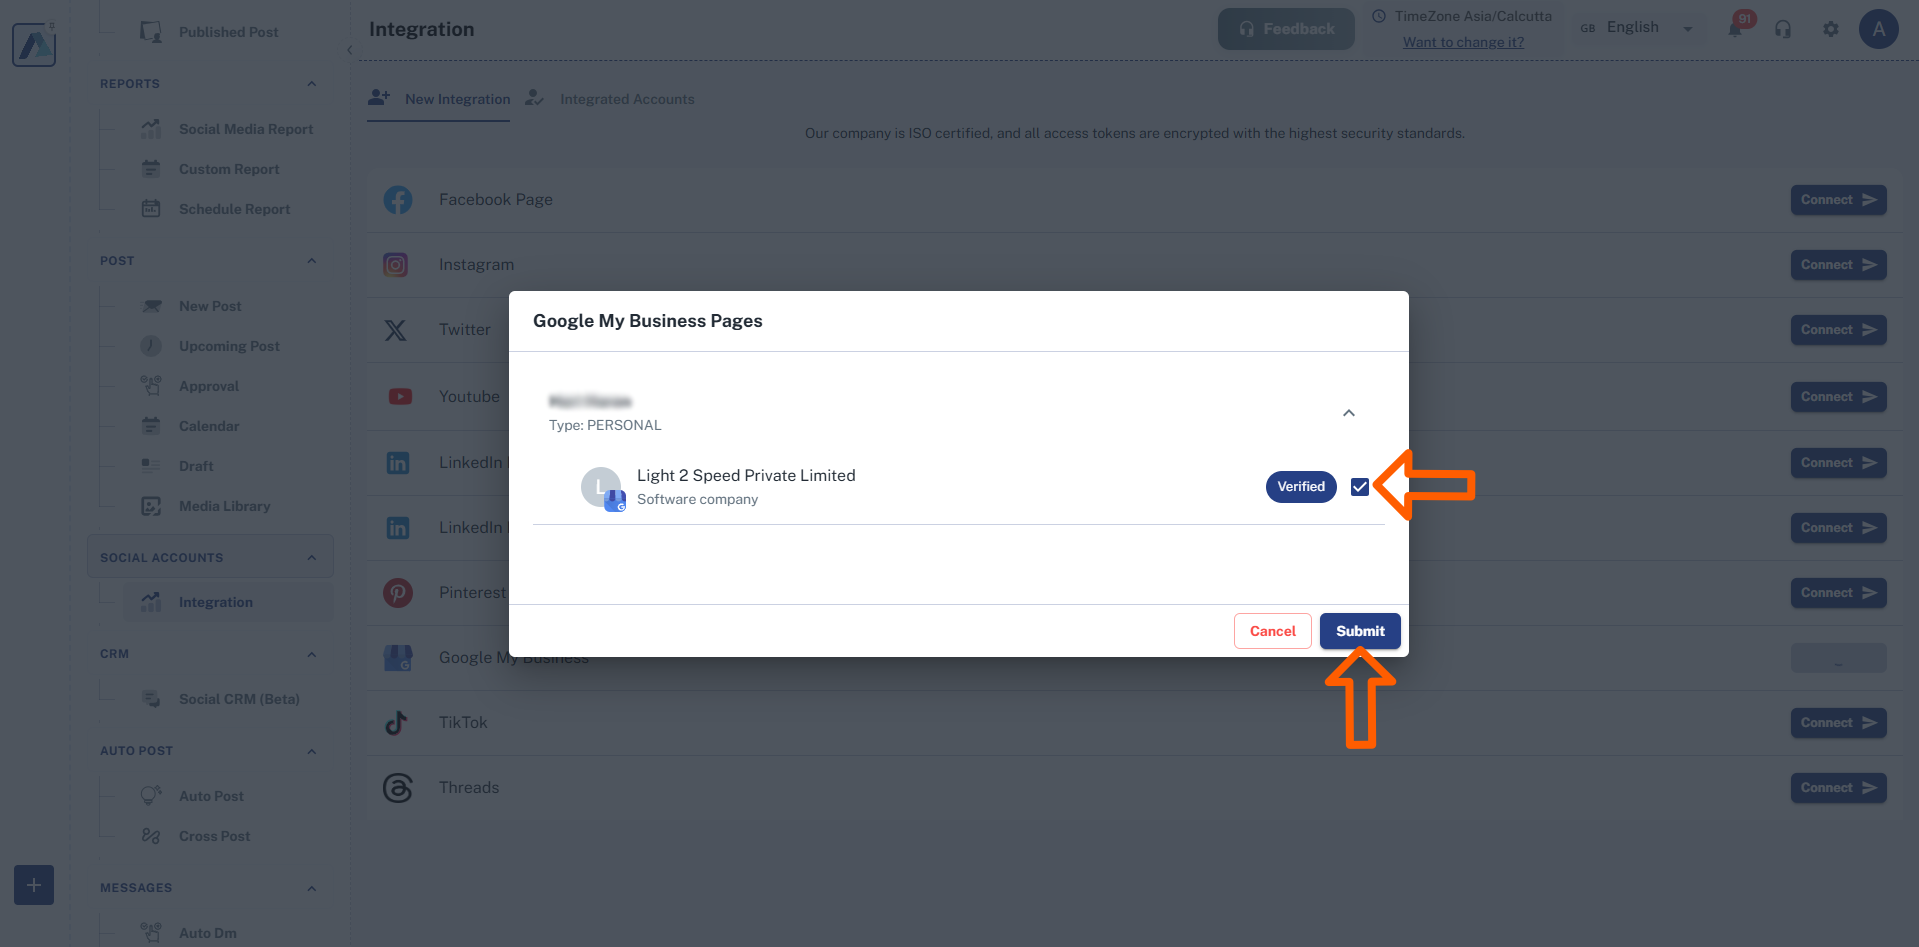Submit the Google My Business pages
This screenshot has height=947, width=1919.
coord(1359,631)
